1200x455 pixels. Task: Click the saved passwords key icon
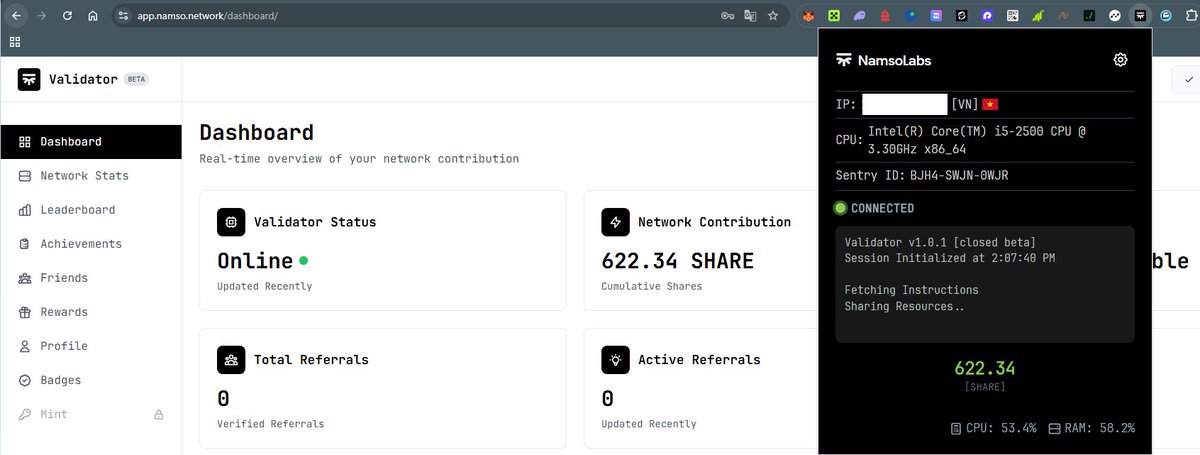click(728, 16)
